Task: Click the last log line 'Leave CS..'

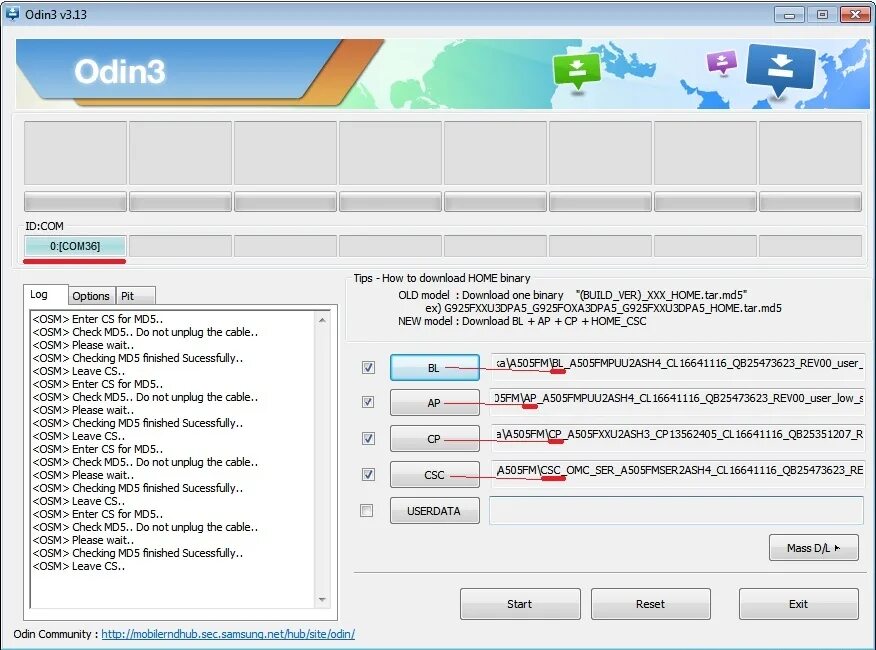Action: point(79,566)
